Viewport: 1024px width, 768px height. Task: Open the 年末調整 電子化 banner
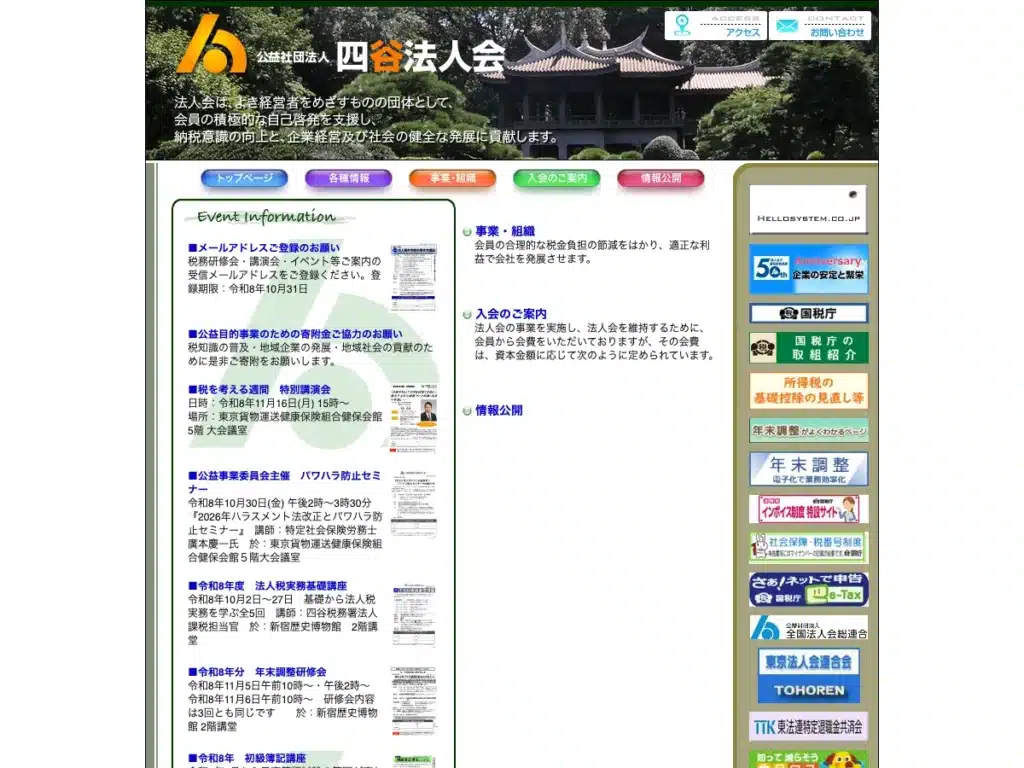coord(808,469)
